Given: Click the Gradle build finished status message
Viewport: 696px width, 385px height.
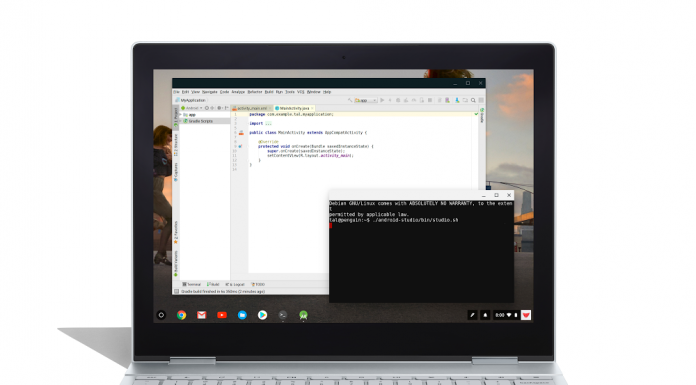Looking at the screenshot, I should (x=223, y=291).
